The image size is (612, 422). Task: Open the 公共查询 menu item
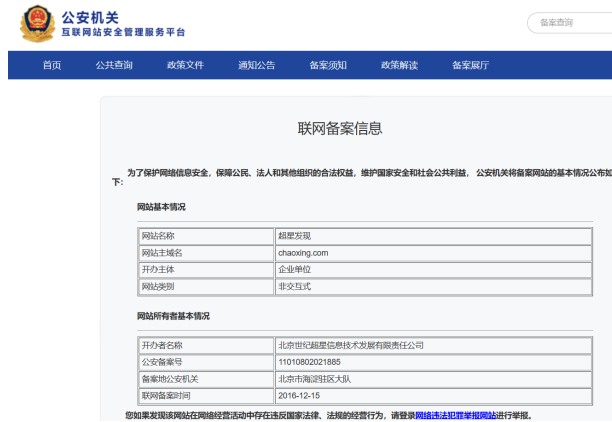pos(114,66)
